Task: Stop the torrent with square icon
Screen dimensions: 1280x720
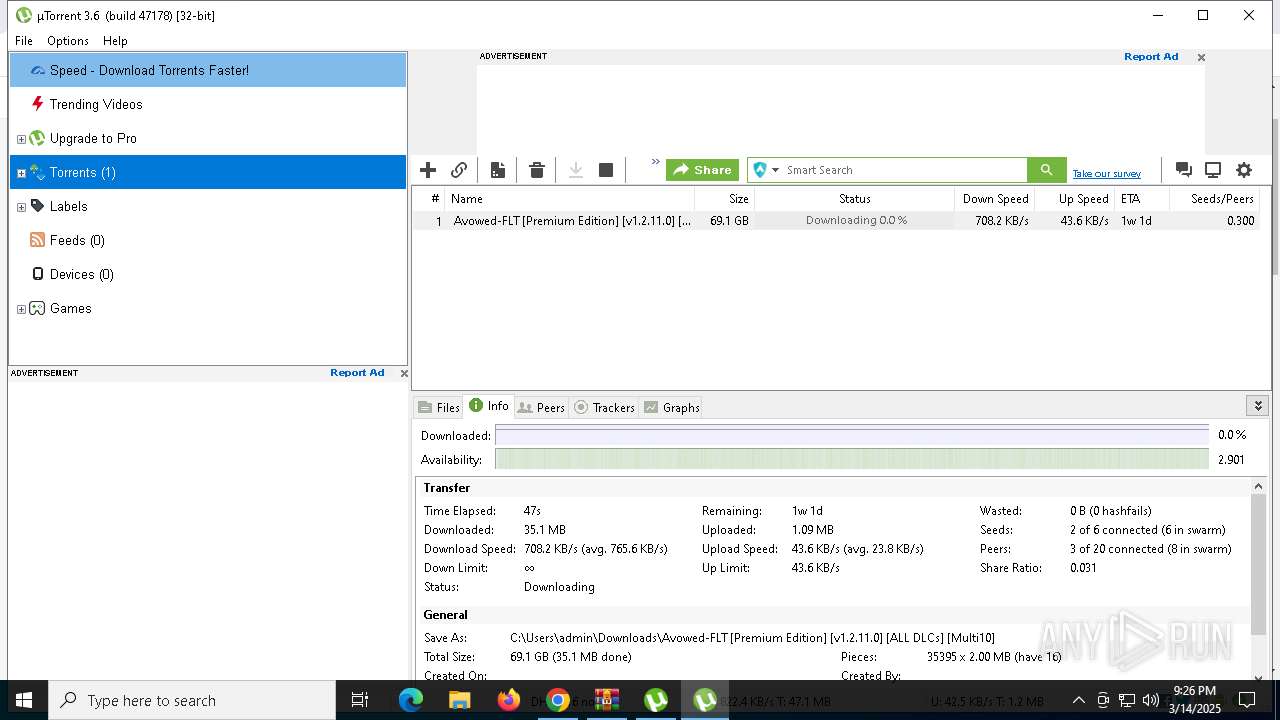Action: tap(606, 170)
